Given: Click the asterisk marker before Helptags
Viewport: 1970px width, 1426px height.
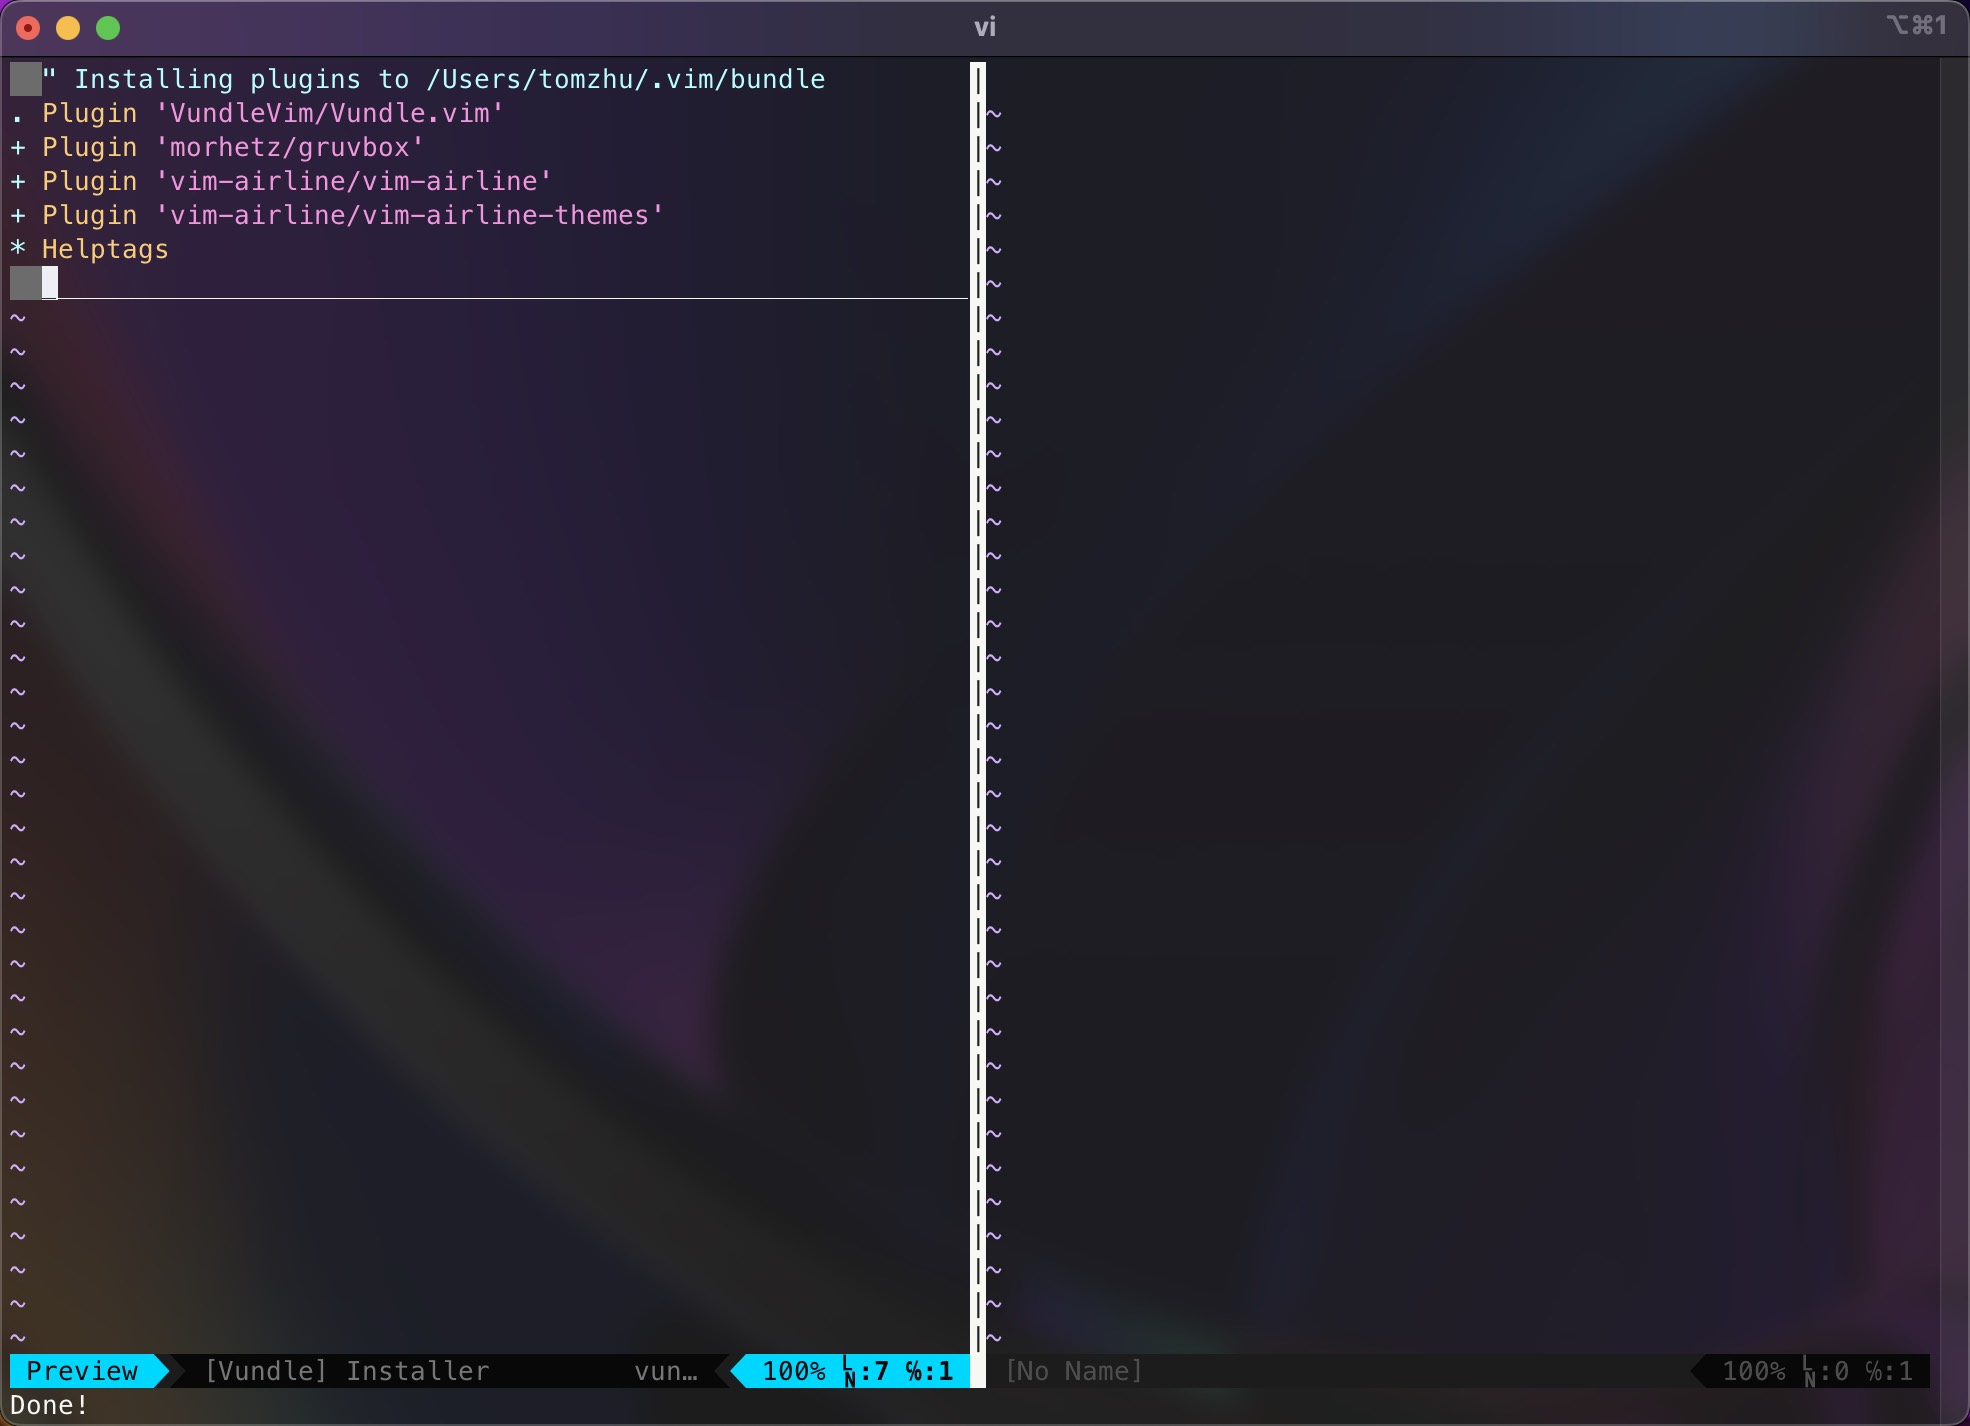Looking at the screenshot, I should click(18, 247).
